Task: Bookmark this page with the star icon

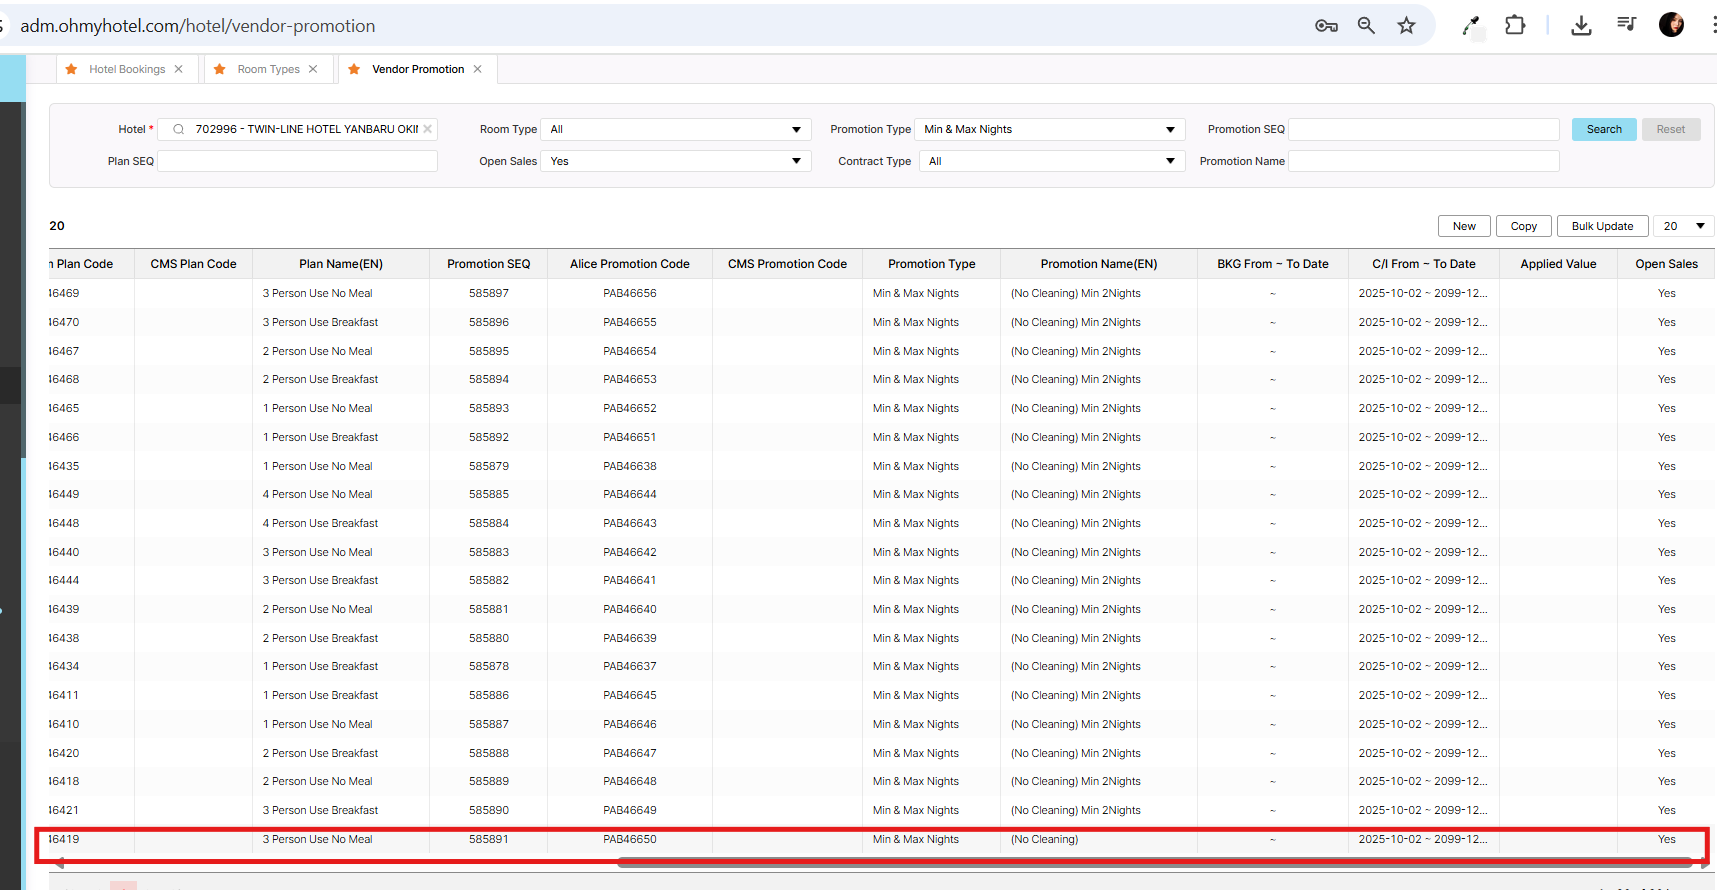Action: [1406, 26]
